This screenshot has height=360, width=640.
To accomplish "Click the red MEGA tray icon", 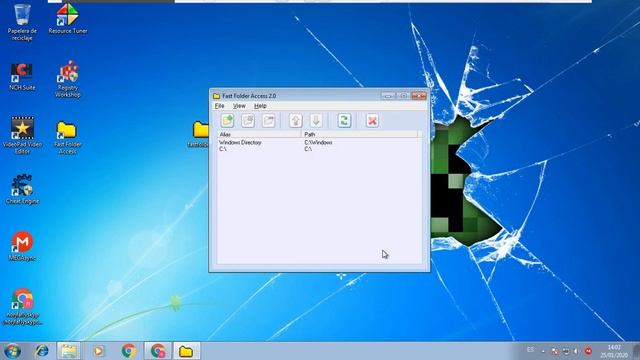I will [x=588, y=351].
